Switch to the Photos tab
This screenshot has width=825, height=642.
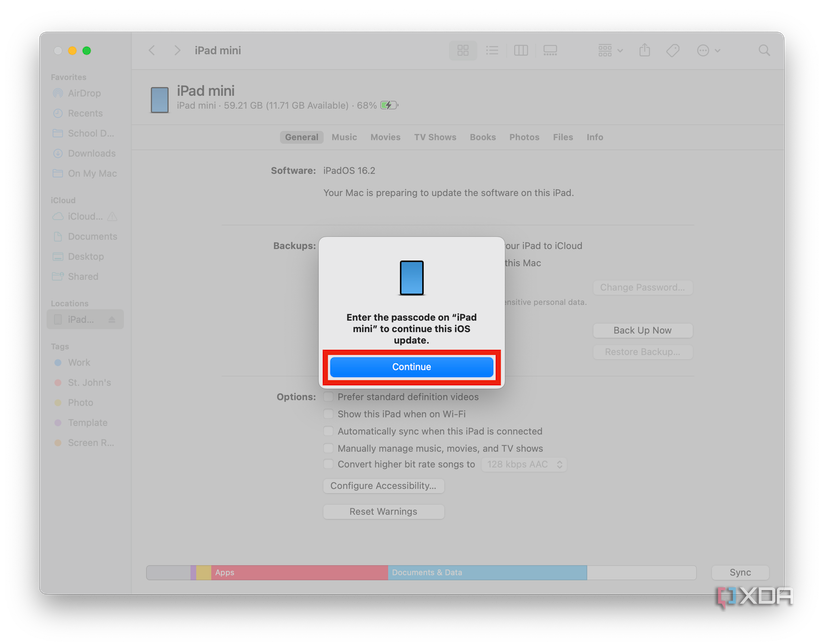click(524, 137)
